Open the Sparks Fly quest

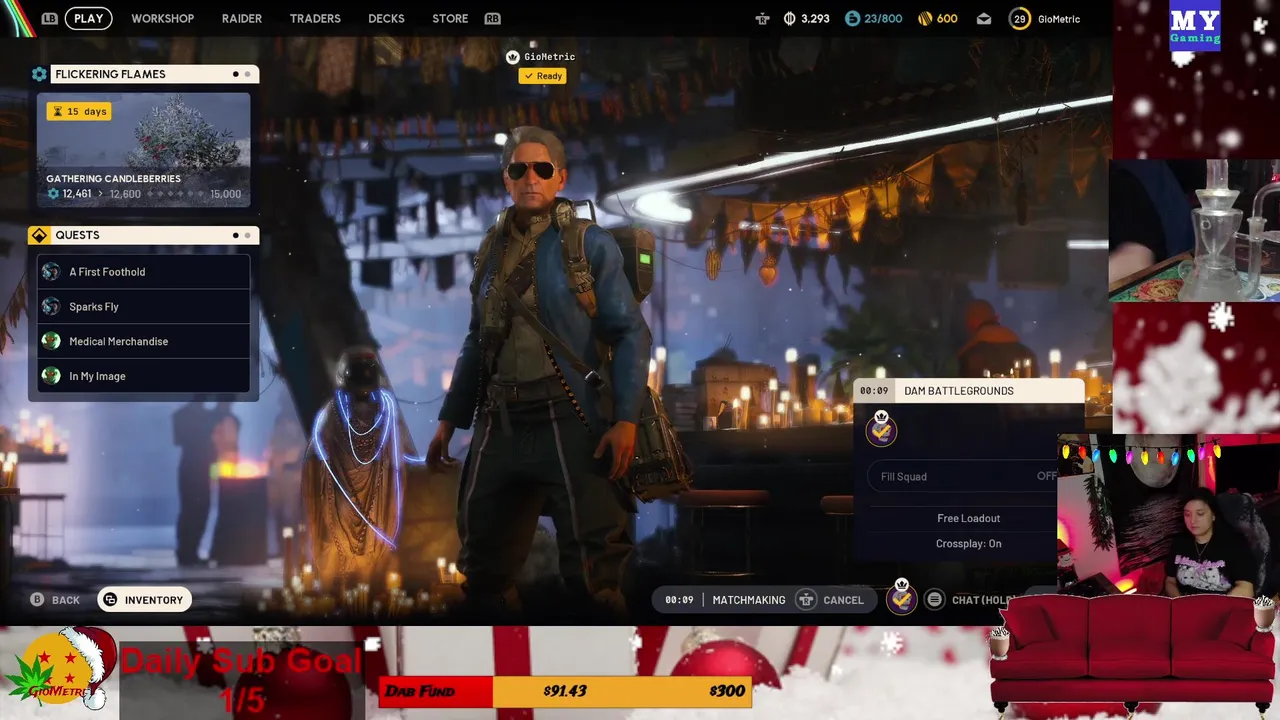(144, 307)
